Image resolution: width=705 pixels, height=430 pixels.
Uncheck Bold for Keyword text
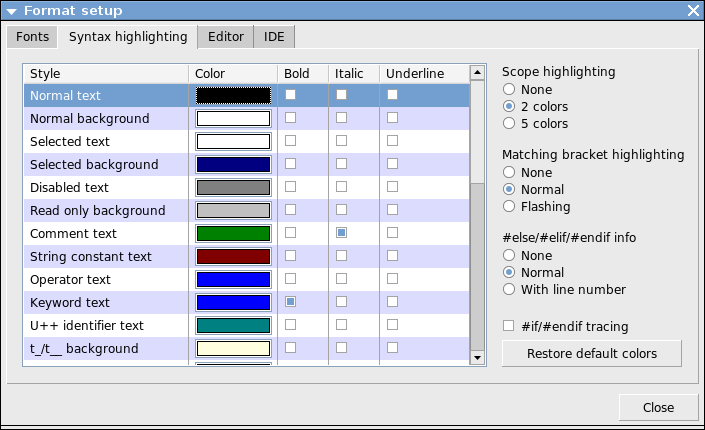tap(291, 302)
